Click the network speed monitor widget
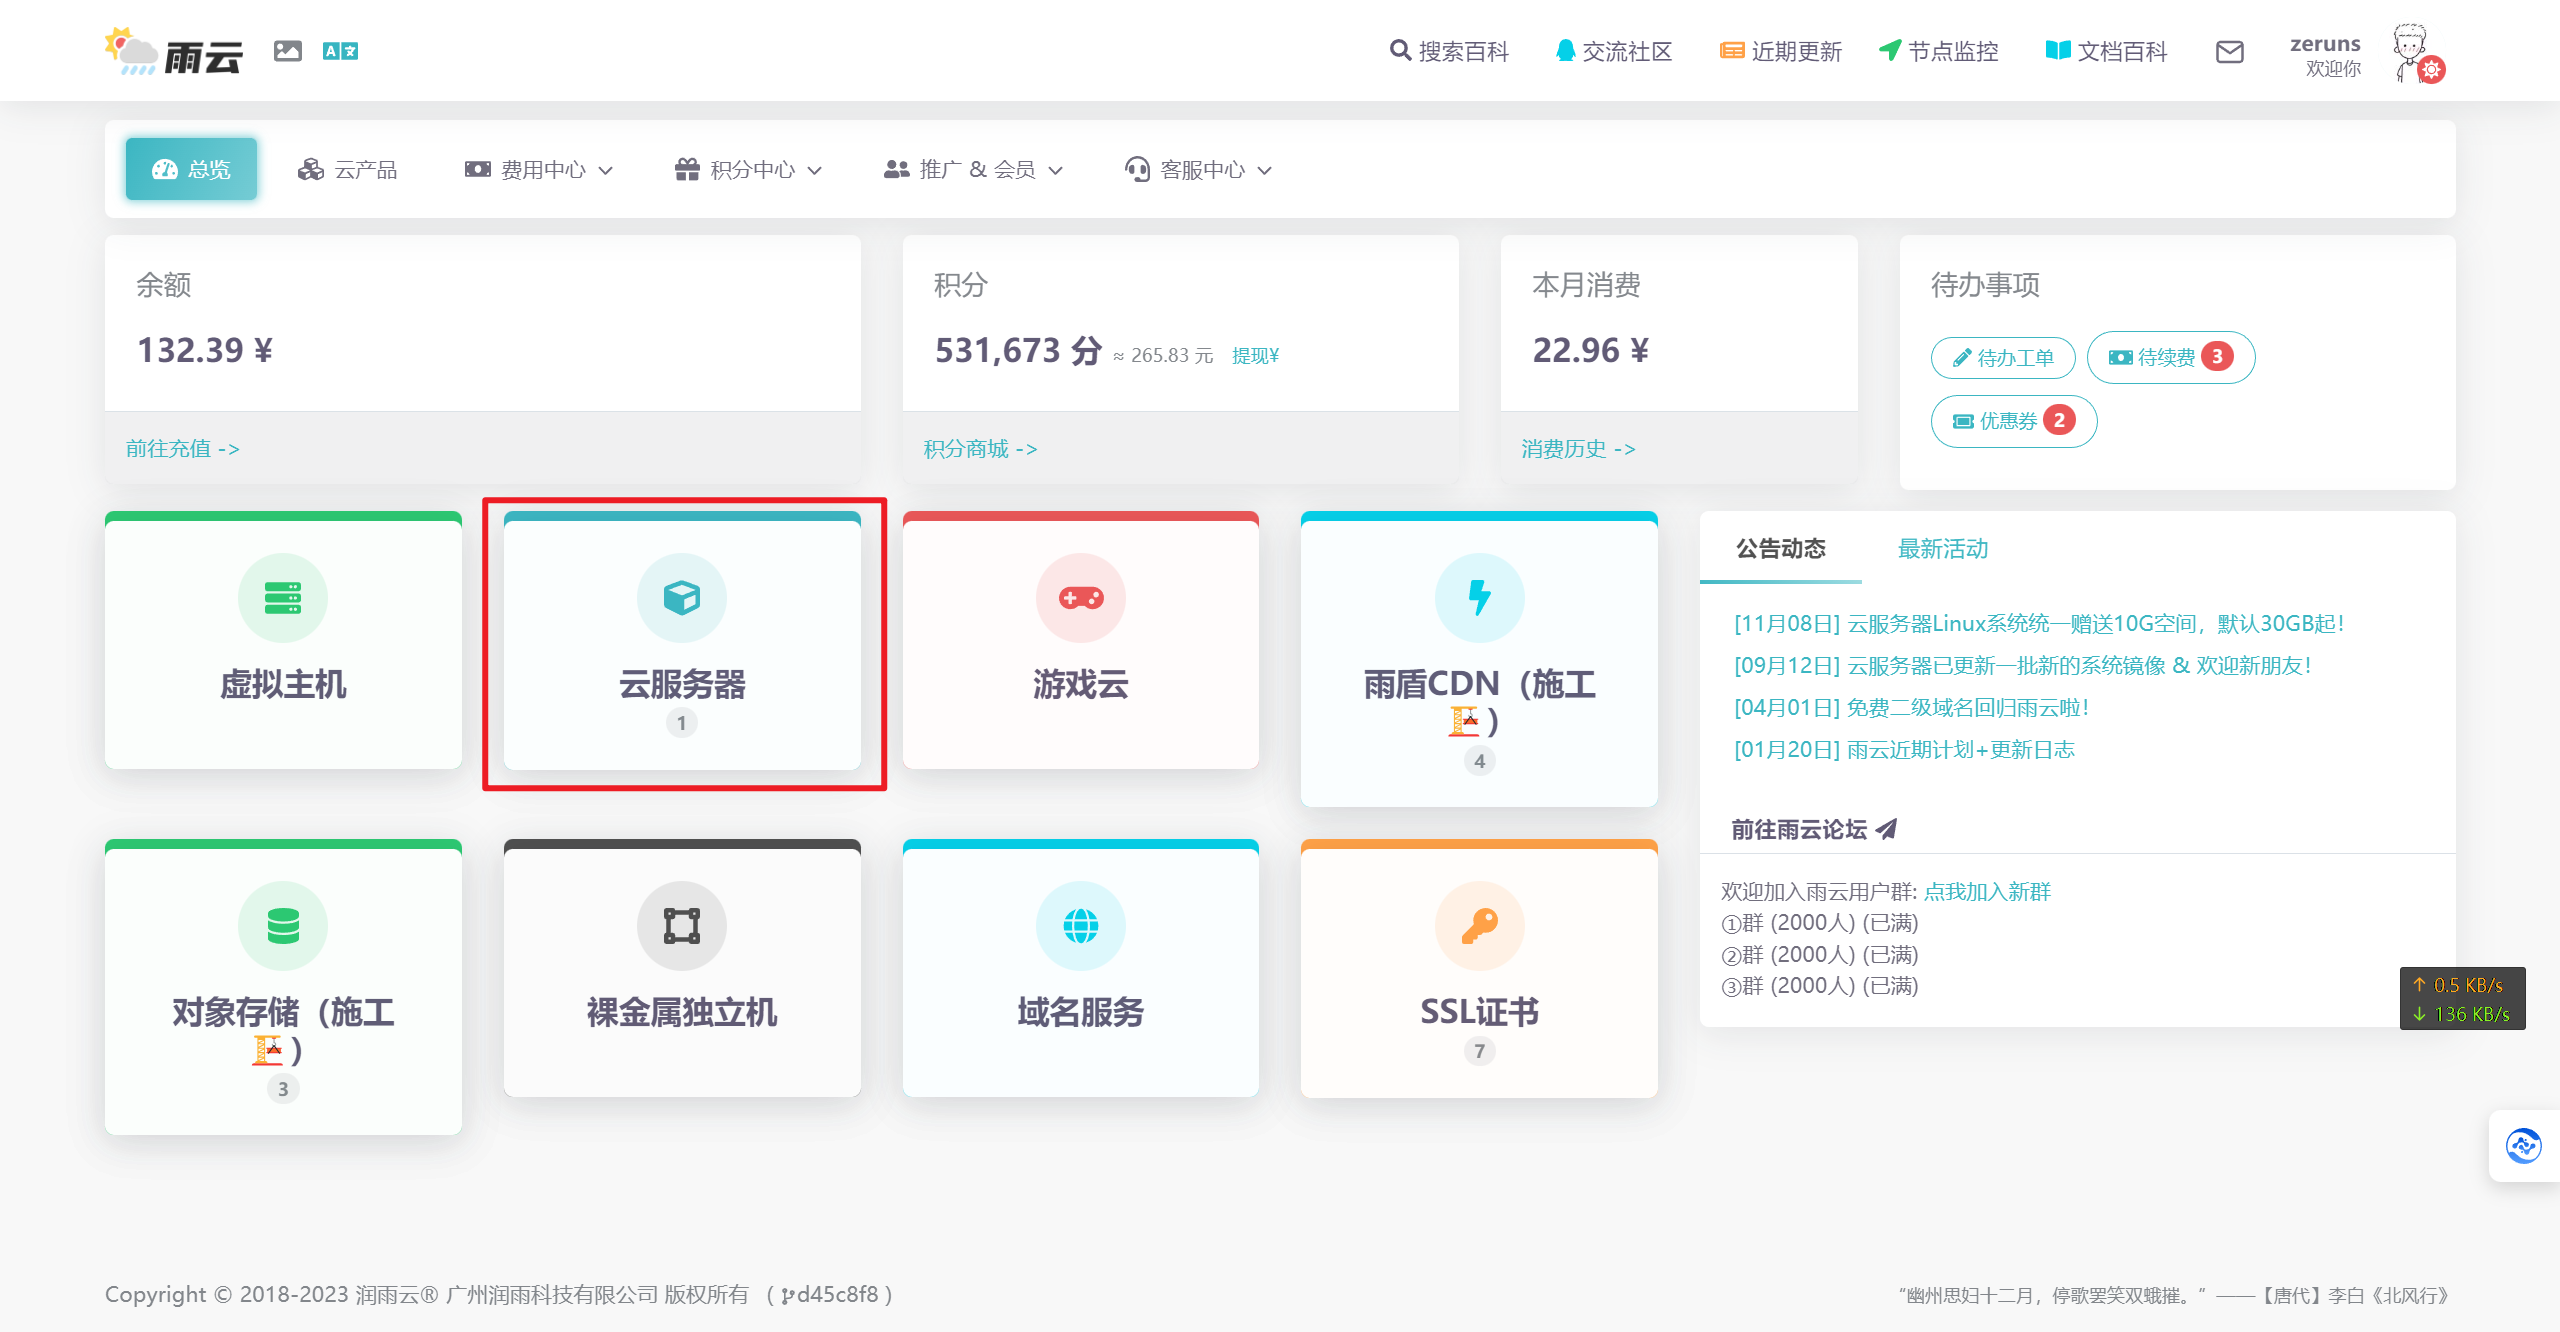This screenshot has height=1332, width=2560. coord(2462,999)
